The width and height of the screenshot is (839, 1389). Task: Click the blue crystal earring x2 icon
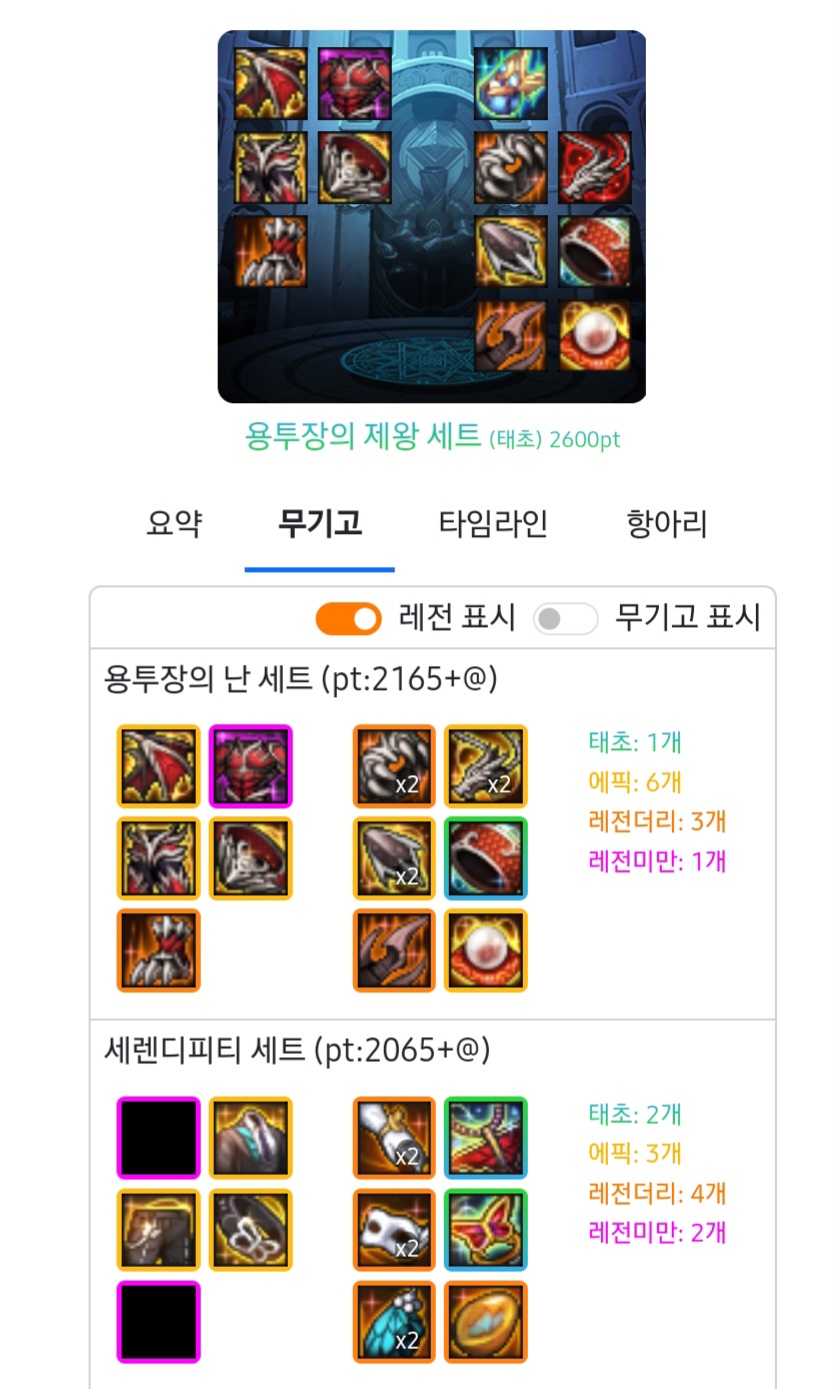[x=394, y=1322]
